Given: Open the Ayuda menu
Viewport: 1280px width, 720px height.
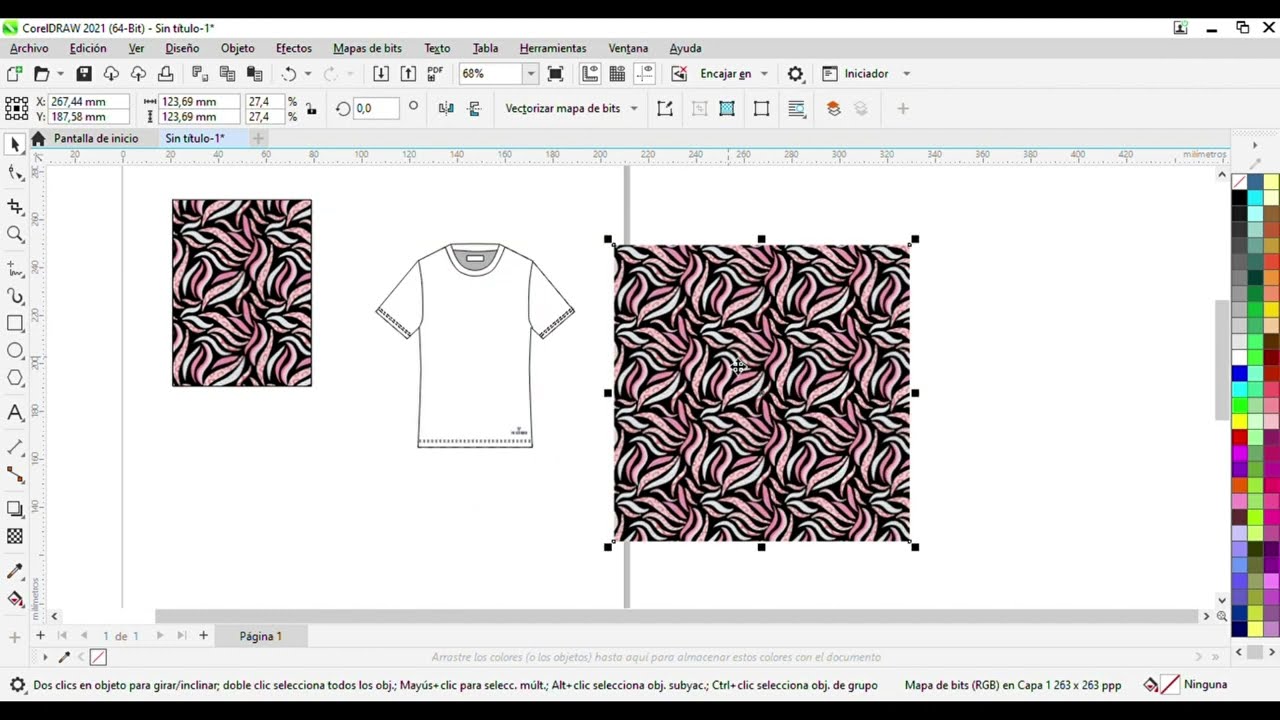Looking at the screenshot, I should [685, 48].
